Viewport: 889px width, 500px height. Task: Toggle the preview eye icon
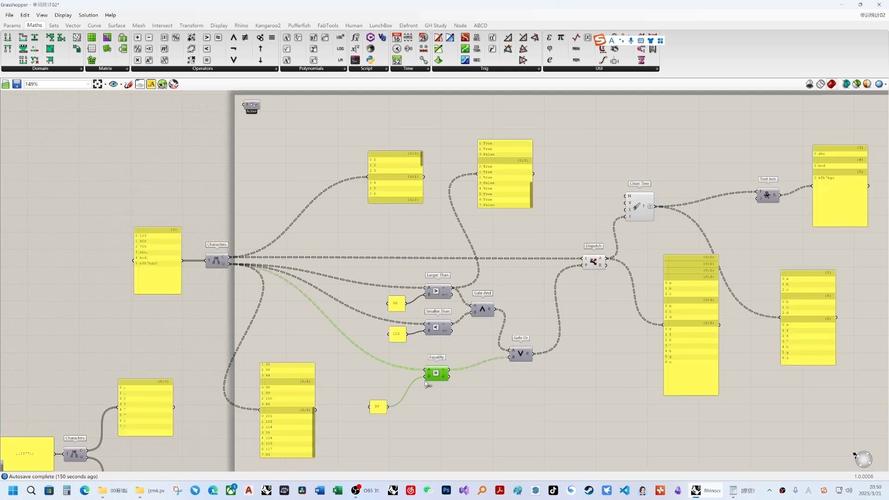pos(113,84)
